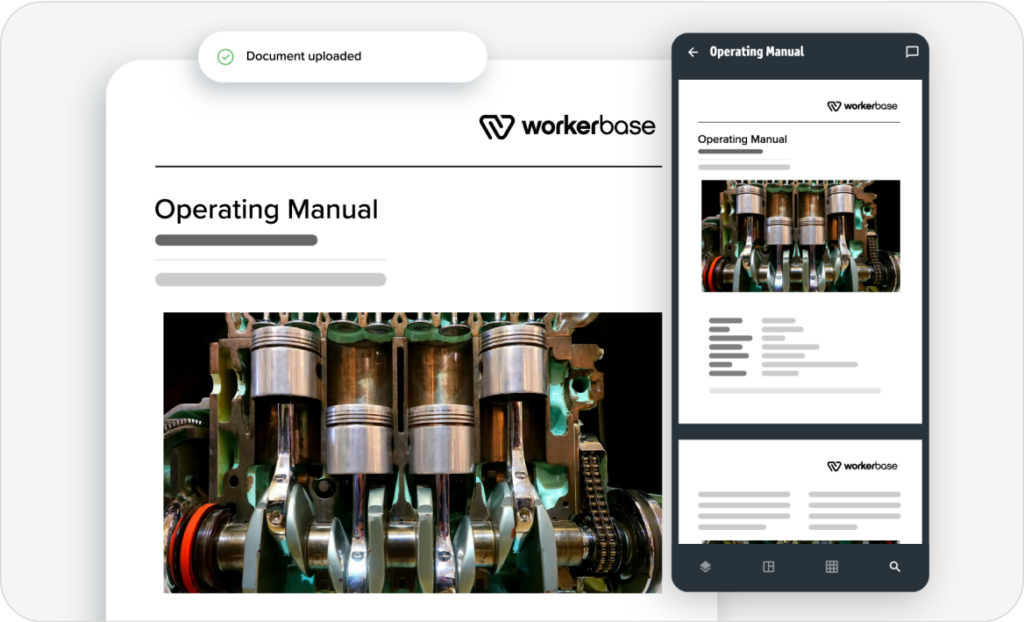Click the Operating Manual label on the mobile page
The width and height of the screenshot is (1024, 622).
741,138
